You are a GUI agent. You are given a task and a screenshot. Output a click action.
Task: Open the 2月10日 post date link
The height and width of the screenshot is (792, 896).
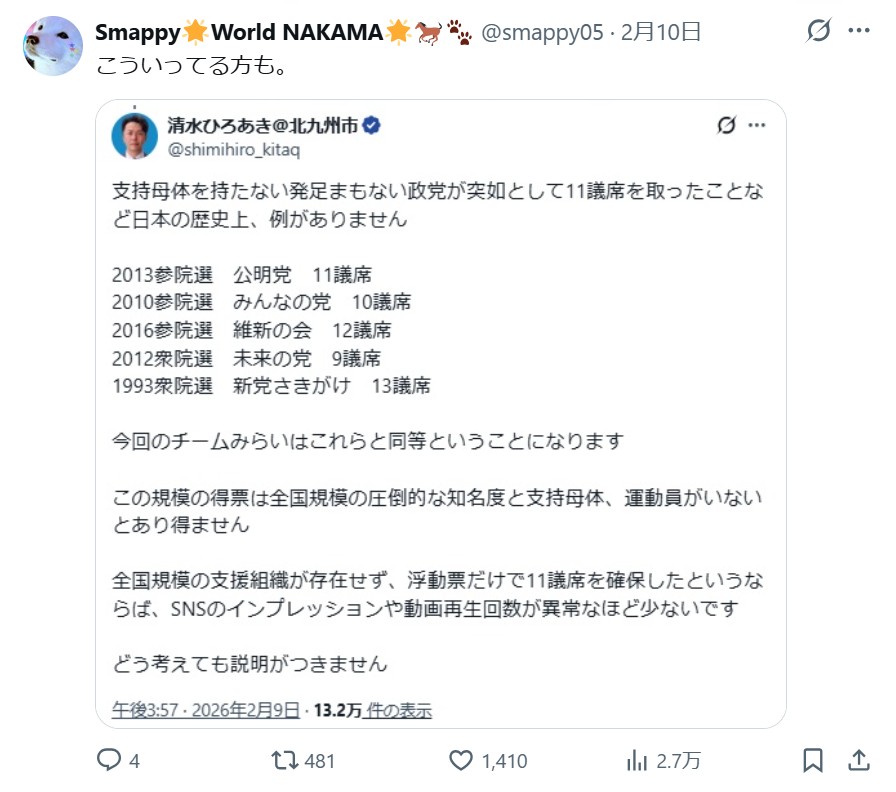(660, 32)
